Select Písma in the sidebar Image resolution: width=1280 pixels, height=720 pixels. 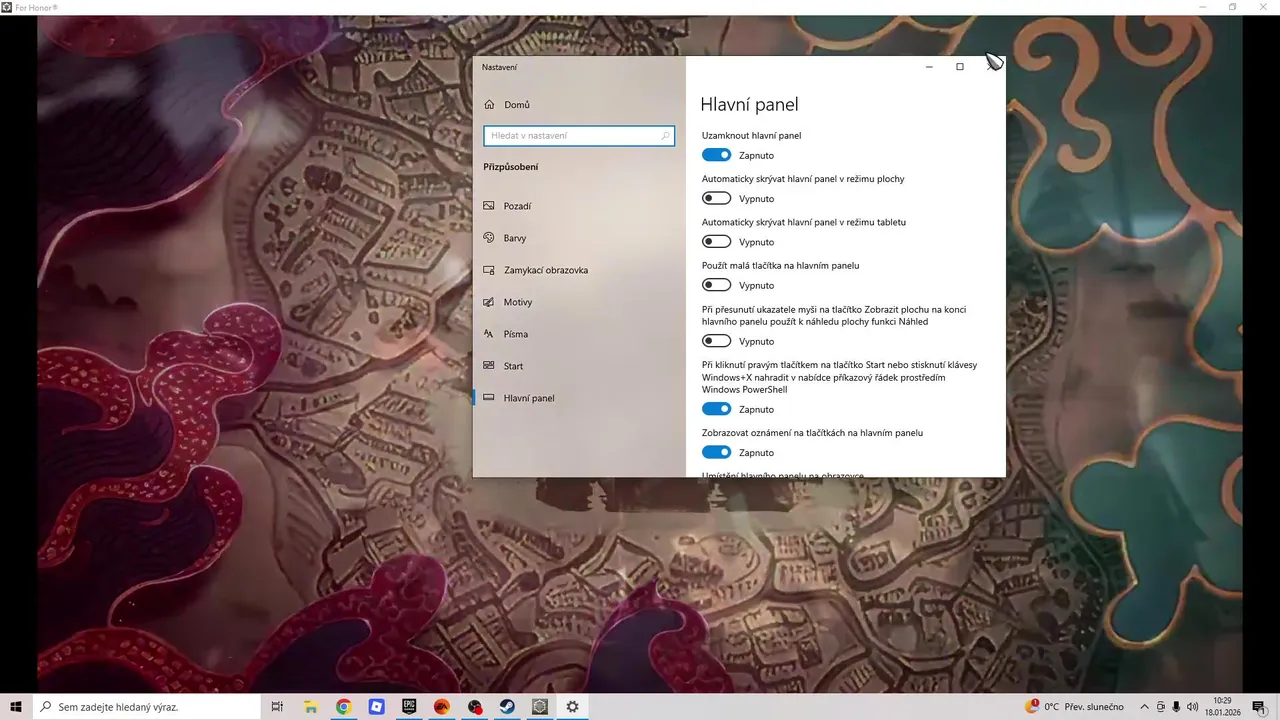click(x=579, y=334)
